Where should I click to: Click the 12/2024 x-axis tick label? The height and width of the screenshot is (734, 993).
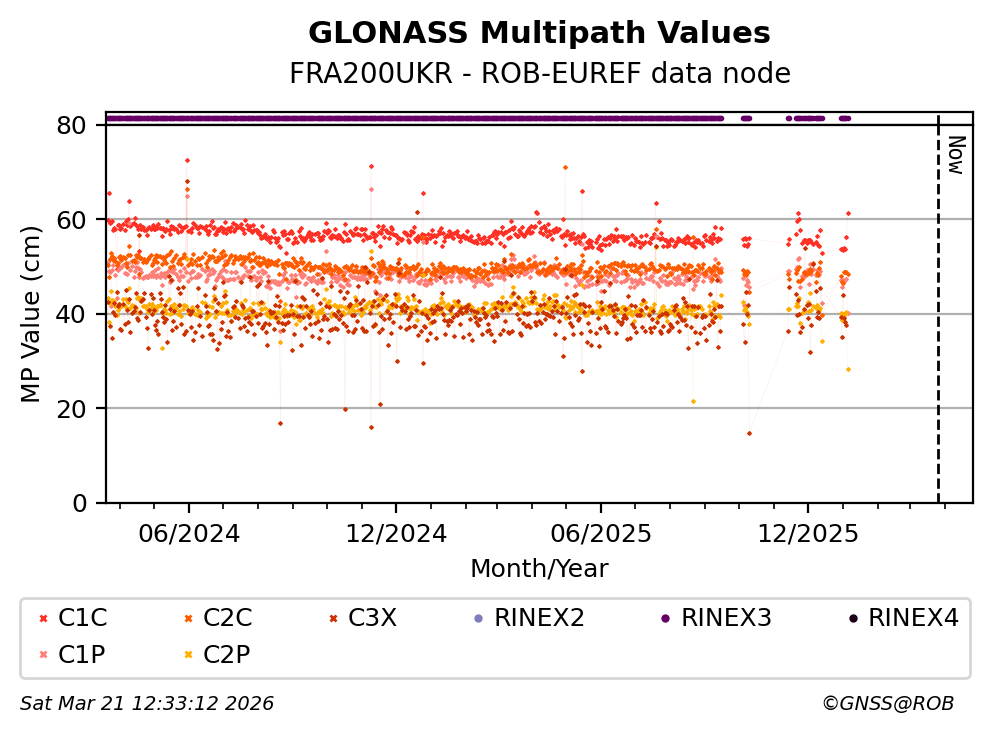[x=396, y=534]
